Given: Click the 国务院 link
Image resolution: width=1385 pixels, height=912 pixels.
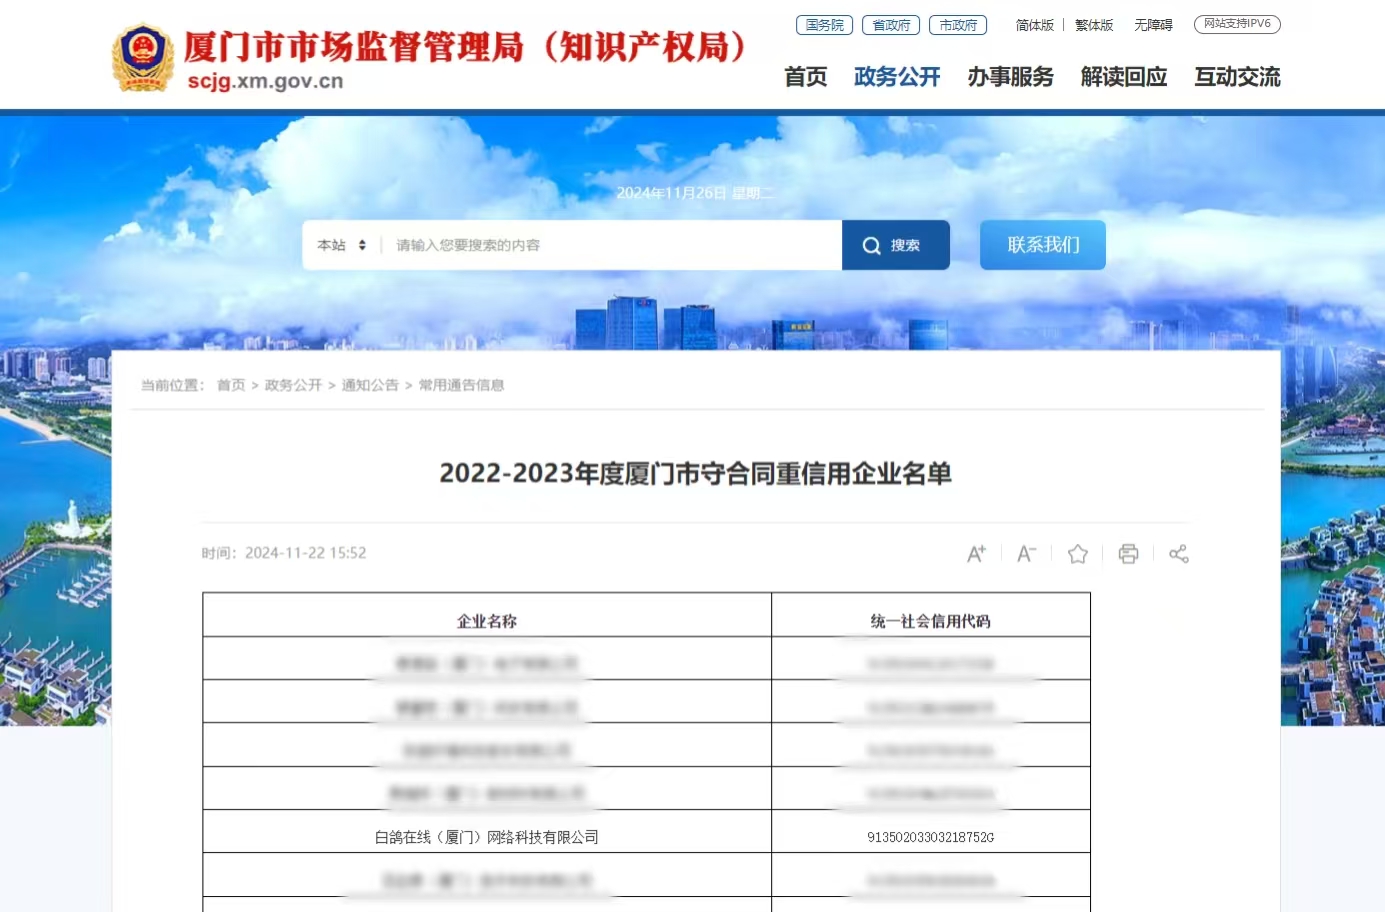Looking at the screenshot, I should pos(824,25).
